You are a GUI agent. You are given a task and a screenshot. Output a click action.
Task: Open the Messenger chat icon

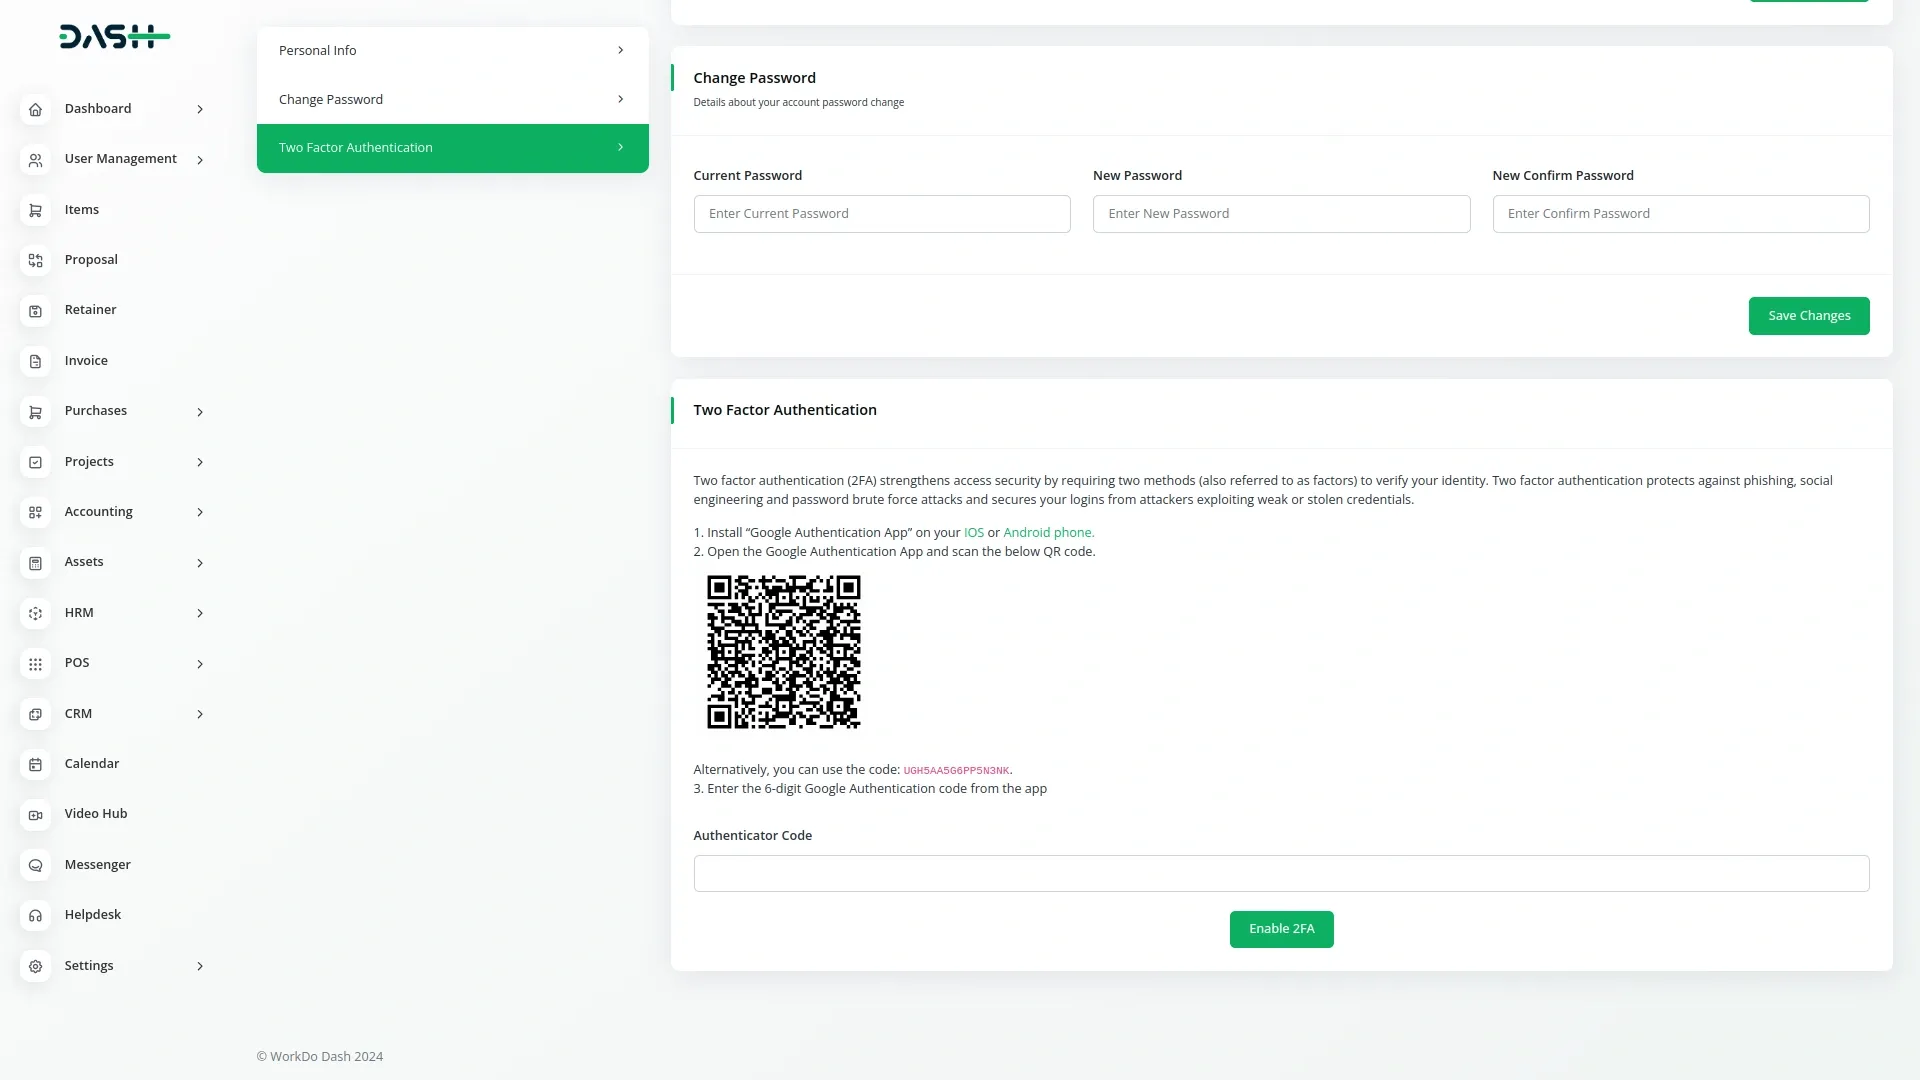pos(36,865)
